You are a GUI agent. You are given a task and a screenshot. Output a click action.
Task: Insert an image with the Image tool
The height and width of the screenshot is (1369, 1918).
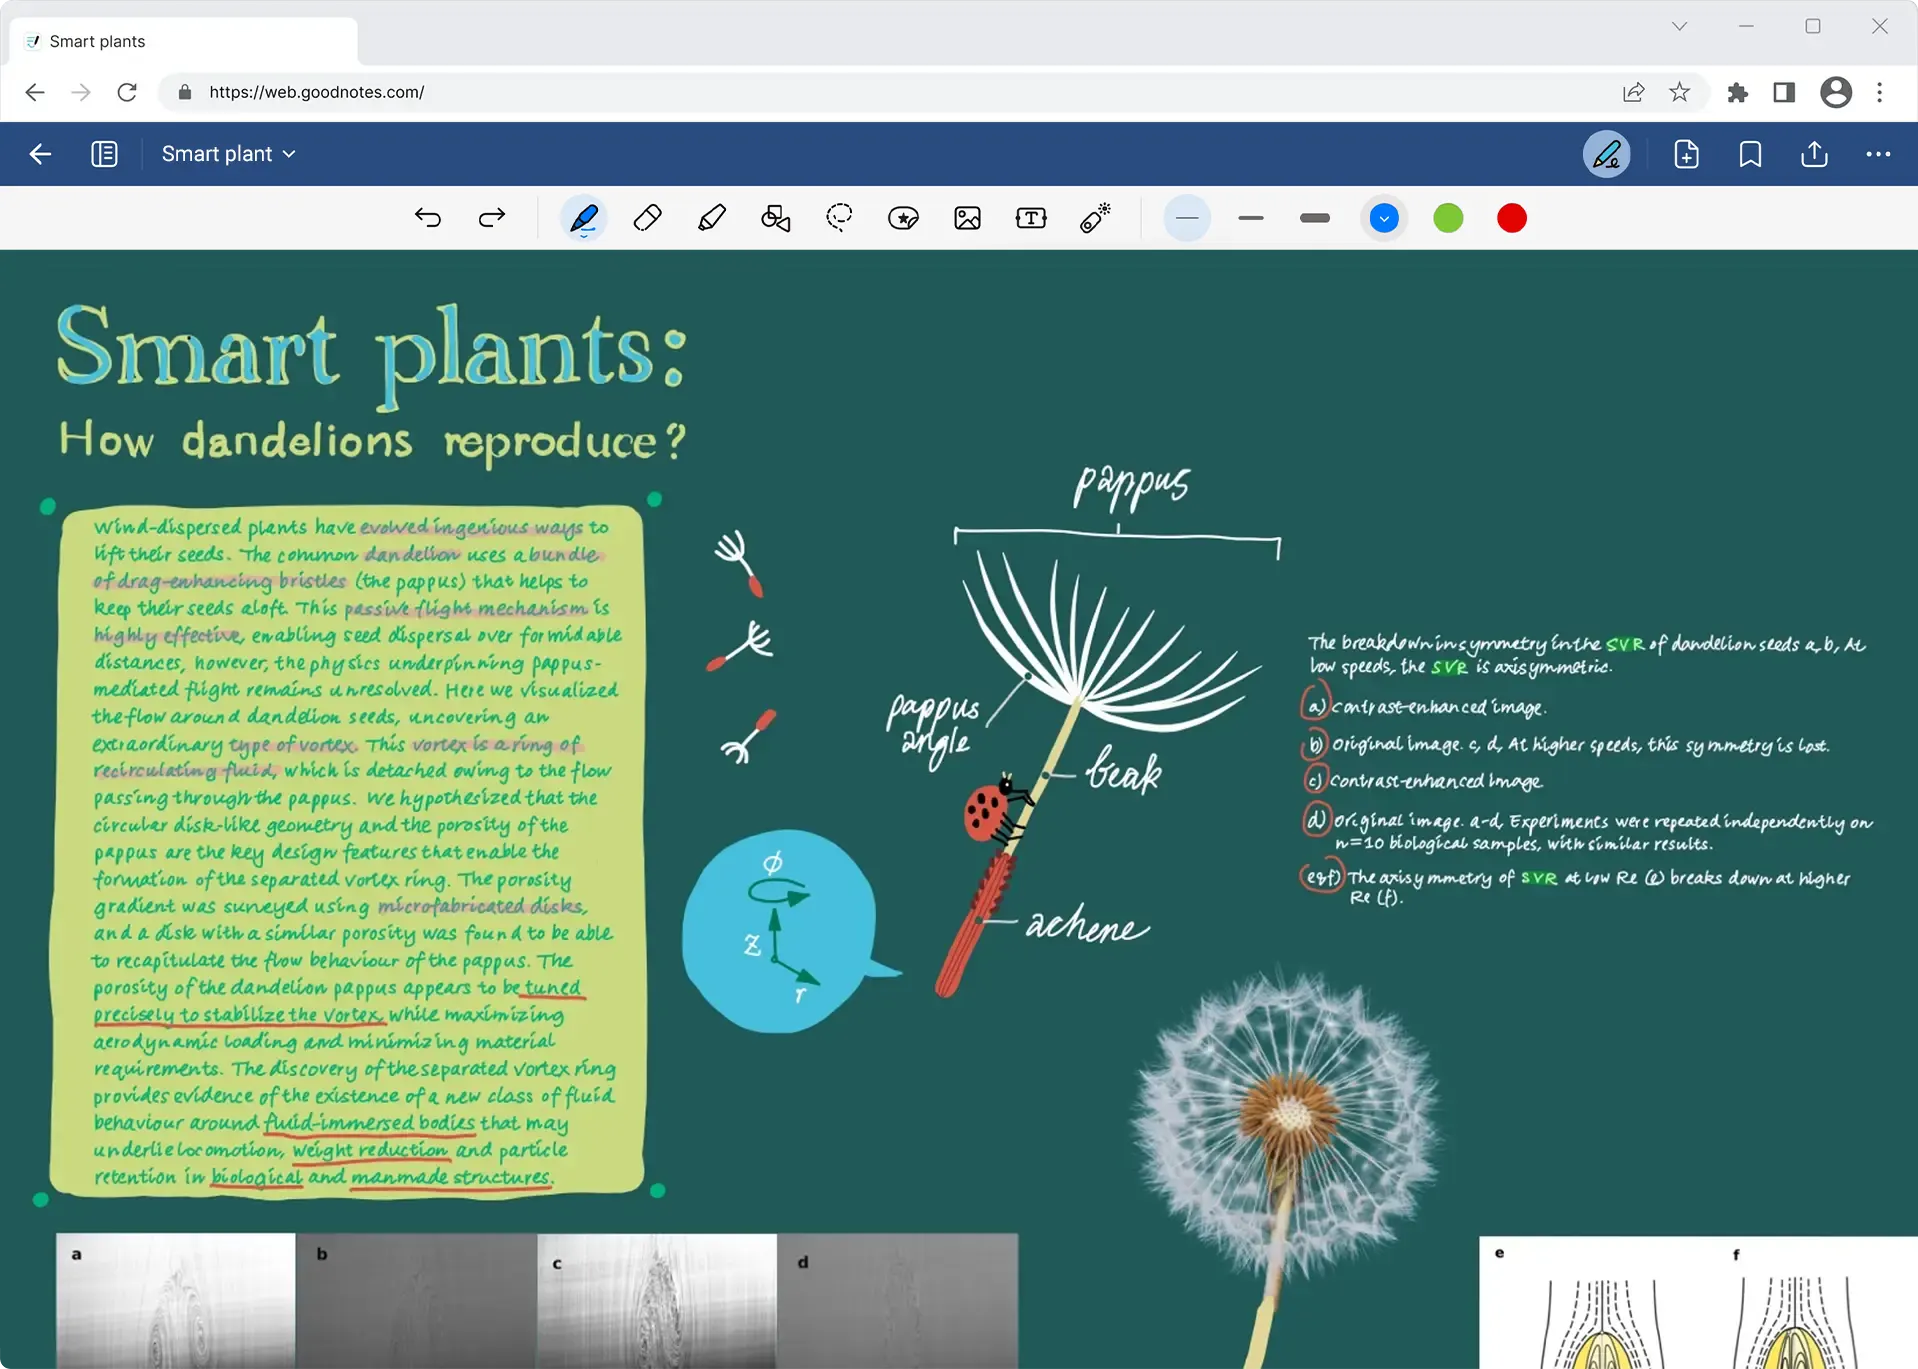[x=967, y=218]
